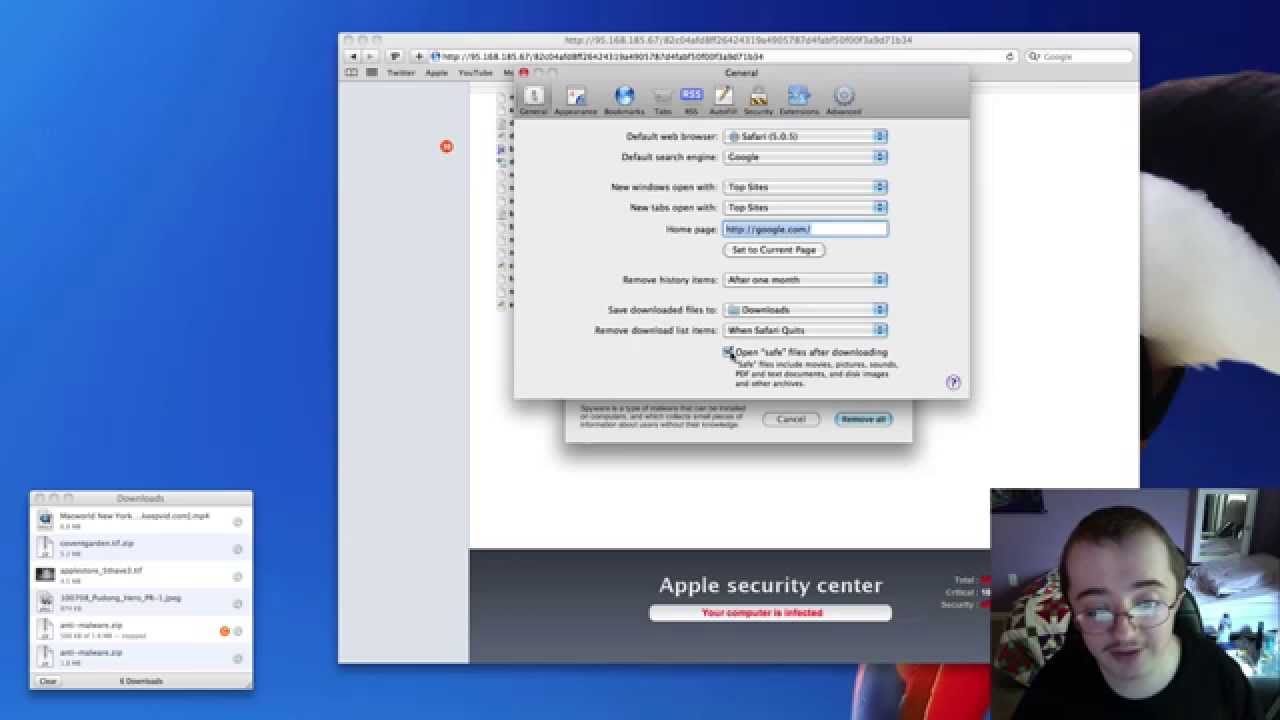Toggle Open "safe" files after downloading checkbox
The width and height of the screenshot is (1280, 720).
click(x=729, y=352)
